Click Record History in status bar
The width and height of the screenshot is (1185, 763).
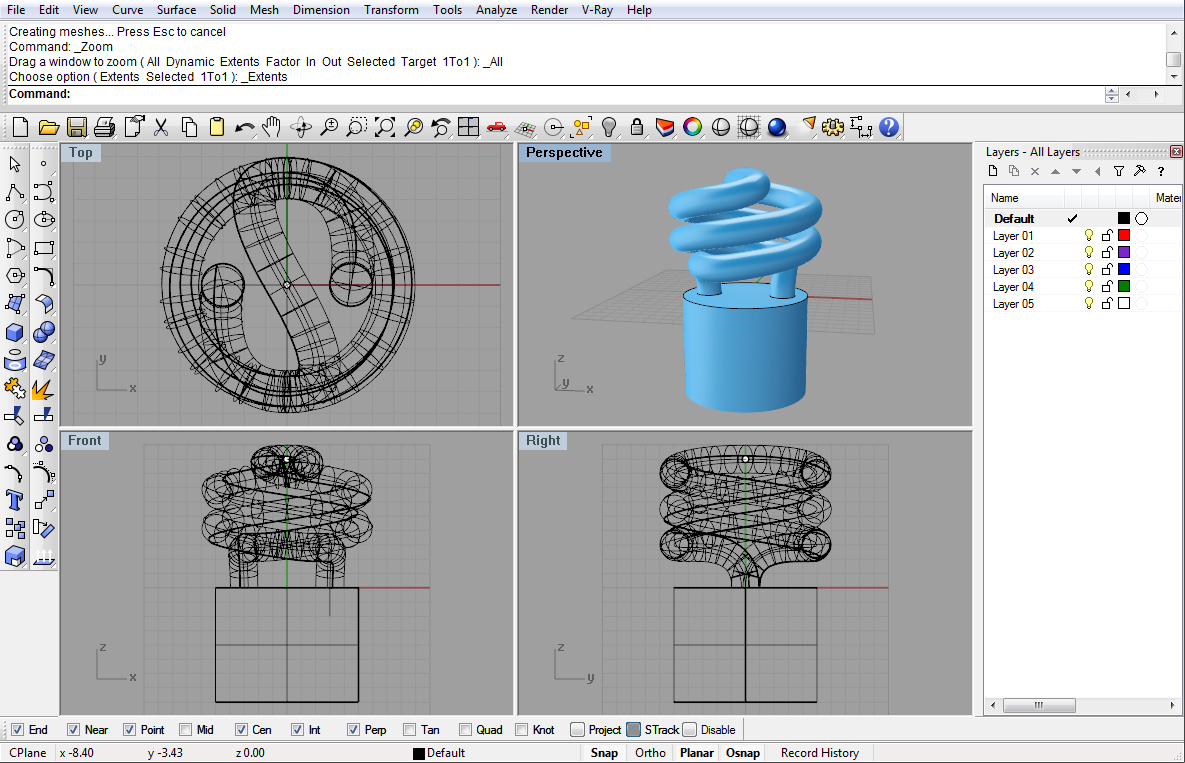(x=819, y=753)
